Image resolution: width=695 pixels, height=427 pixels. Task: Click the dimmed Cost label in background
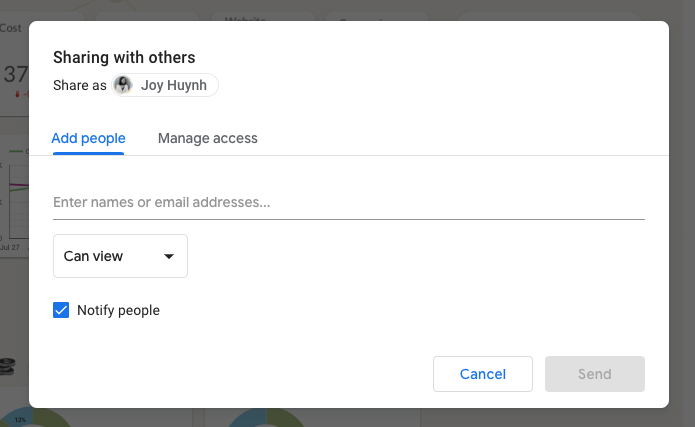tap(11, 27)
